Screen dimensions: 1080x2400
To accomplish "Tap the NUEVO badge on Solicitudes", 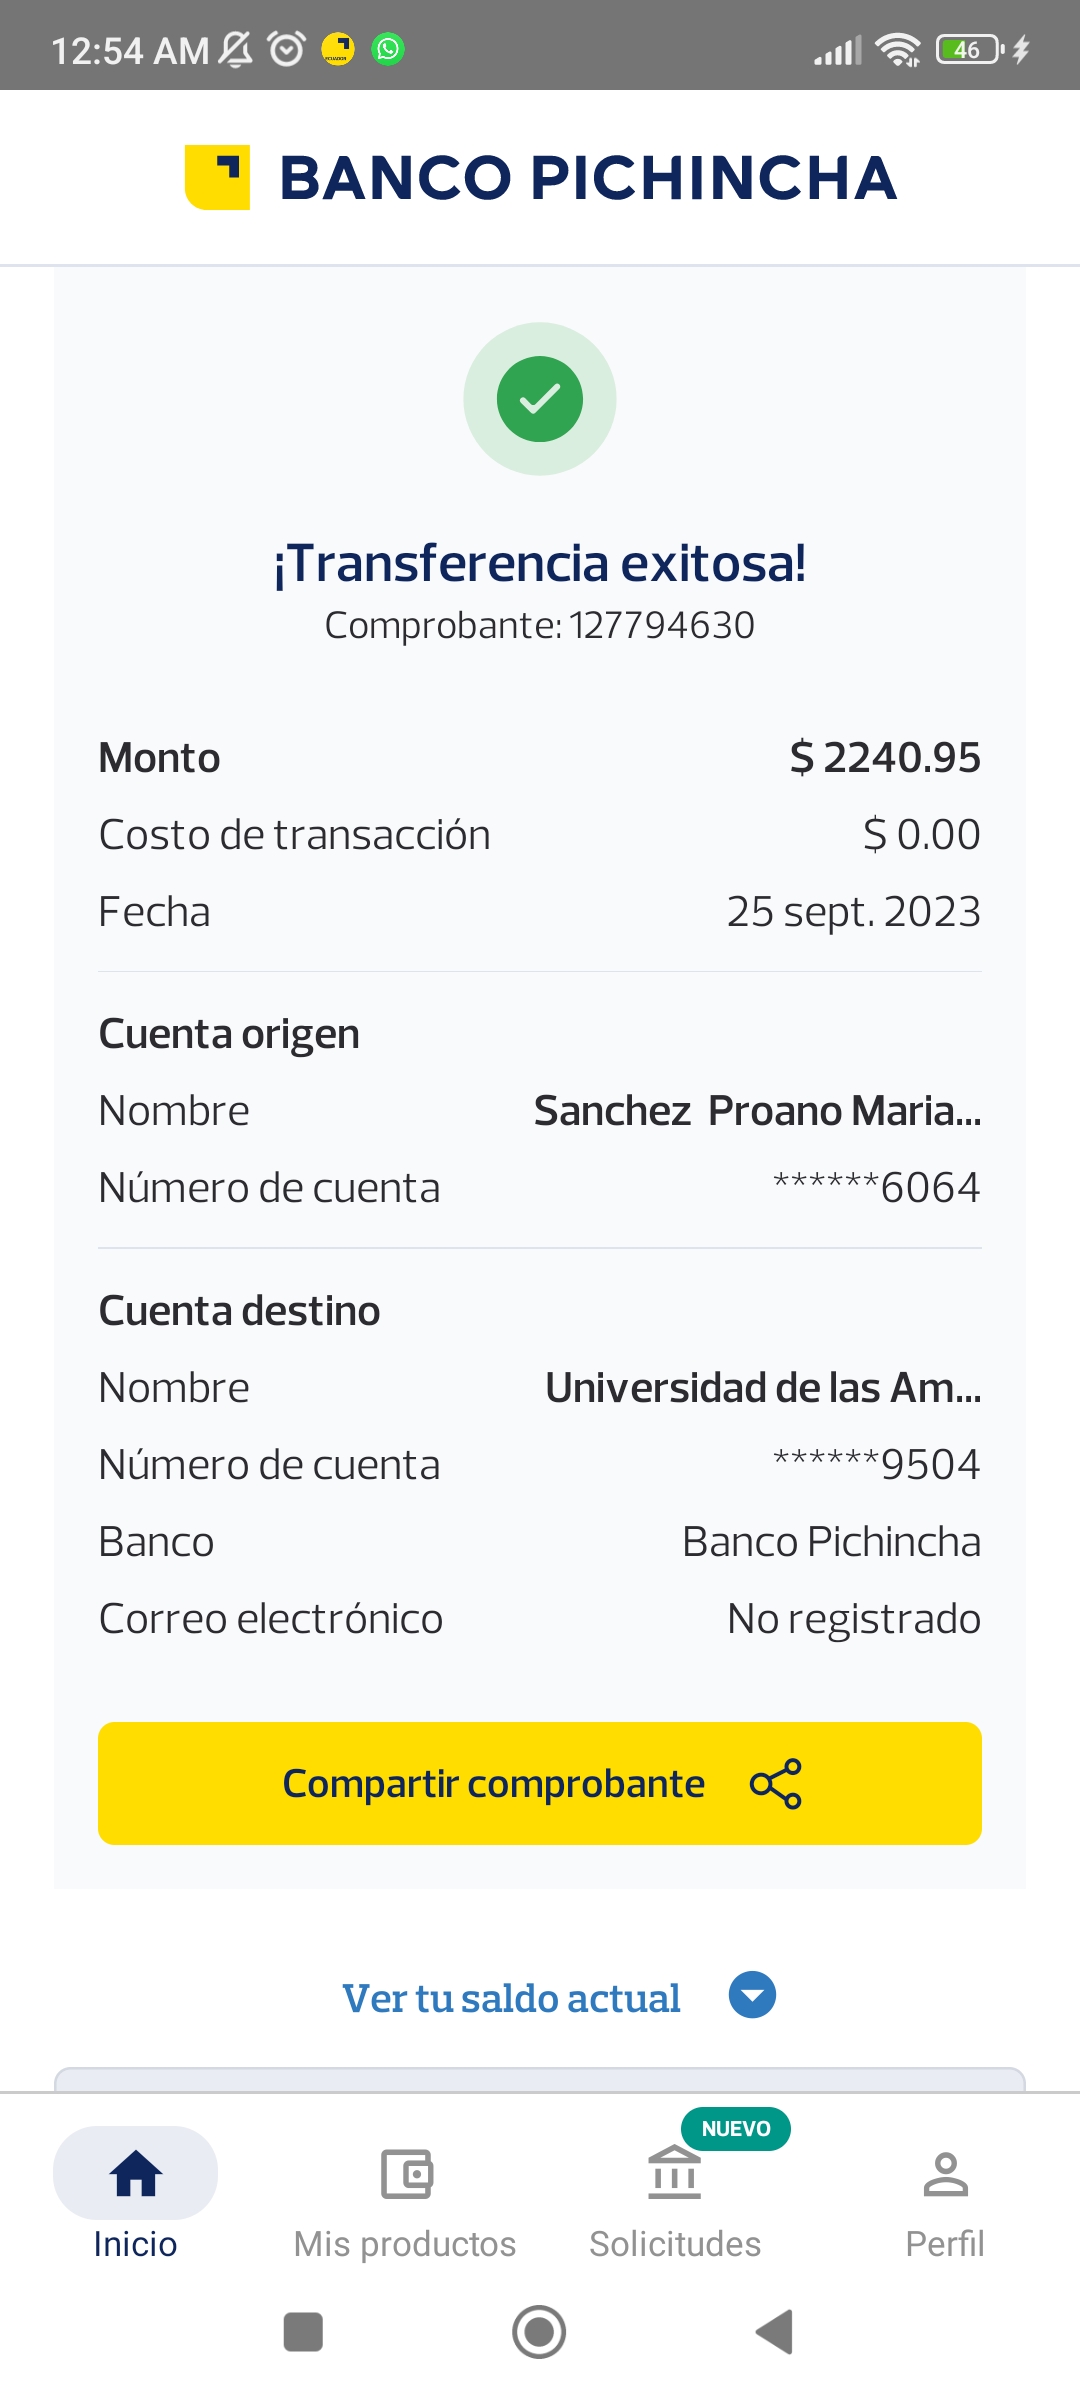I will click(x=736, y=2128).
